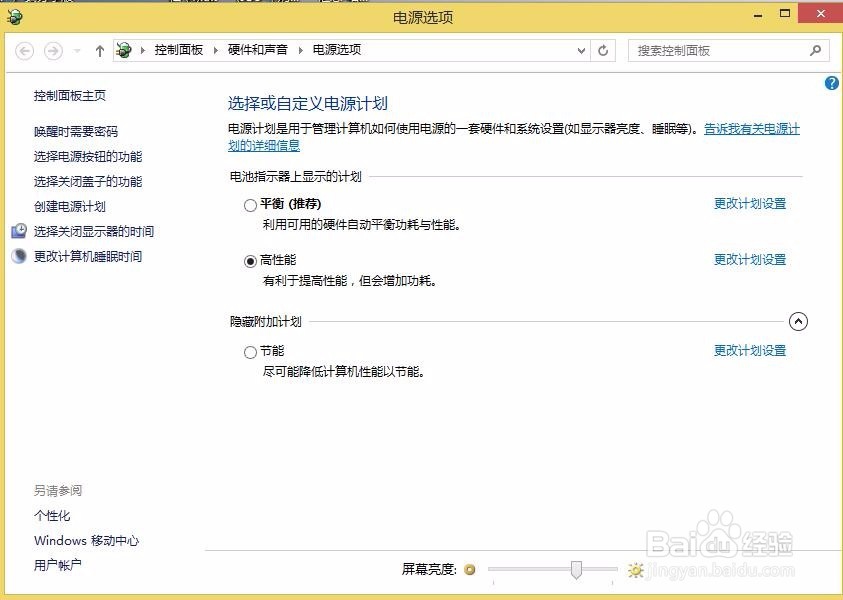
Task: Click the bright sun brightness icon
Action: coord(635,570)
